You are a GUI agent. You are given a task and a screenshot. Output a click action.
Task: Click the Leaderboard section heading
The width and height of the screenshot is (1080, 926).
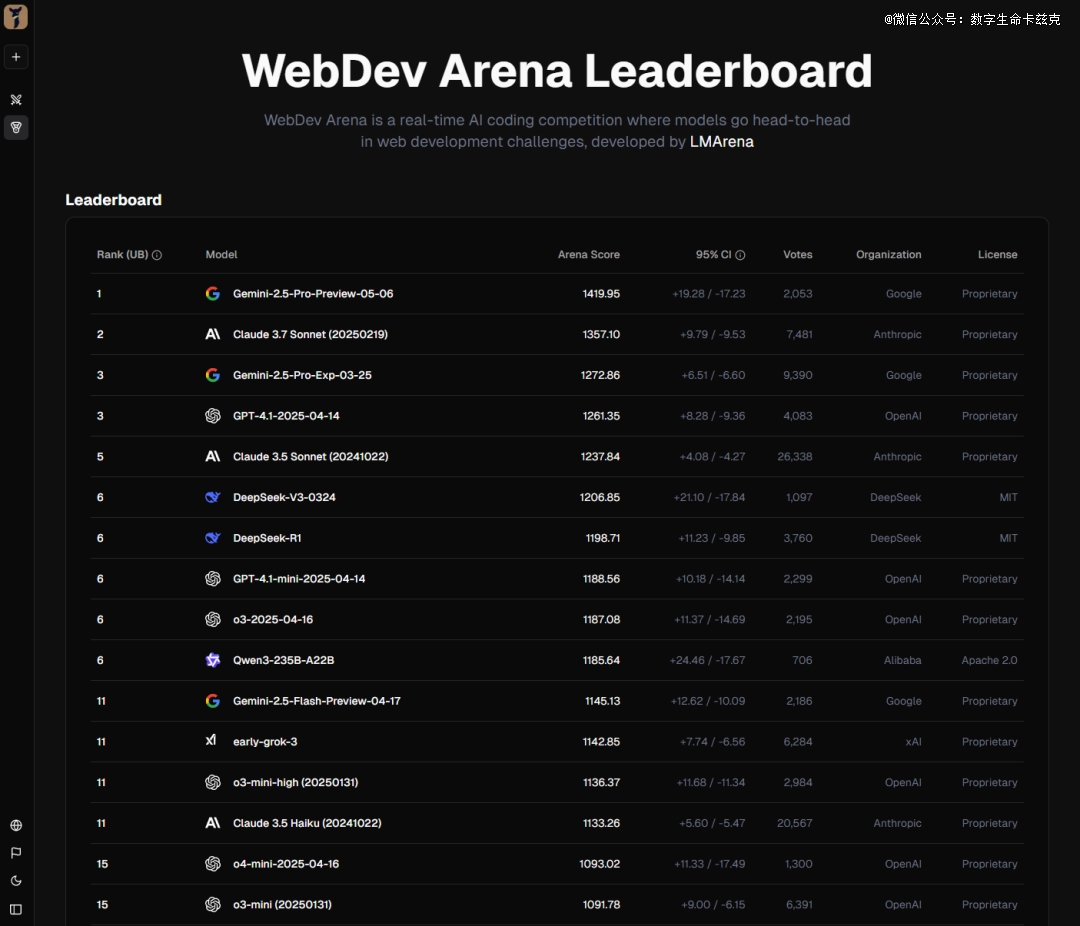(x=114, y=200)
